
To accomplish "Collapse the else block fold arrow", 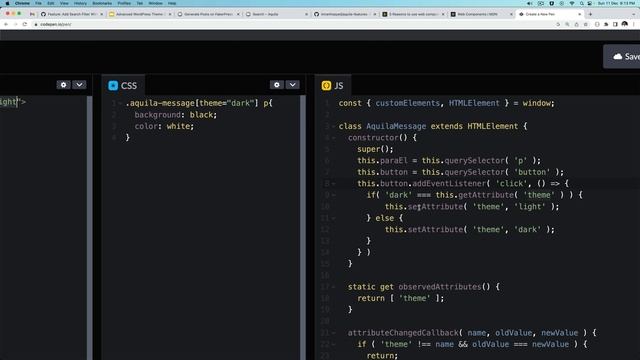I will point(333,218).
